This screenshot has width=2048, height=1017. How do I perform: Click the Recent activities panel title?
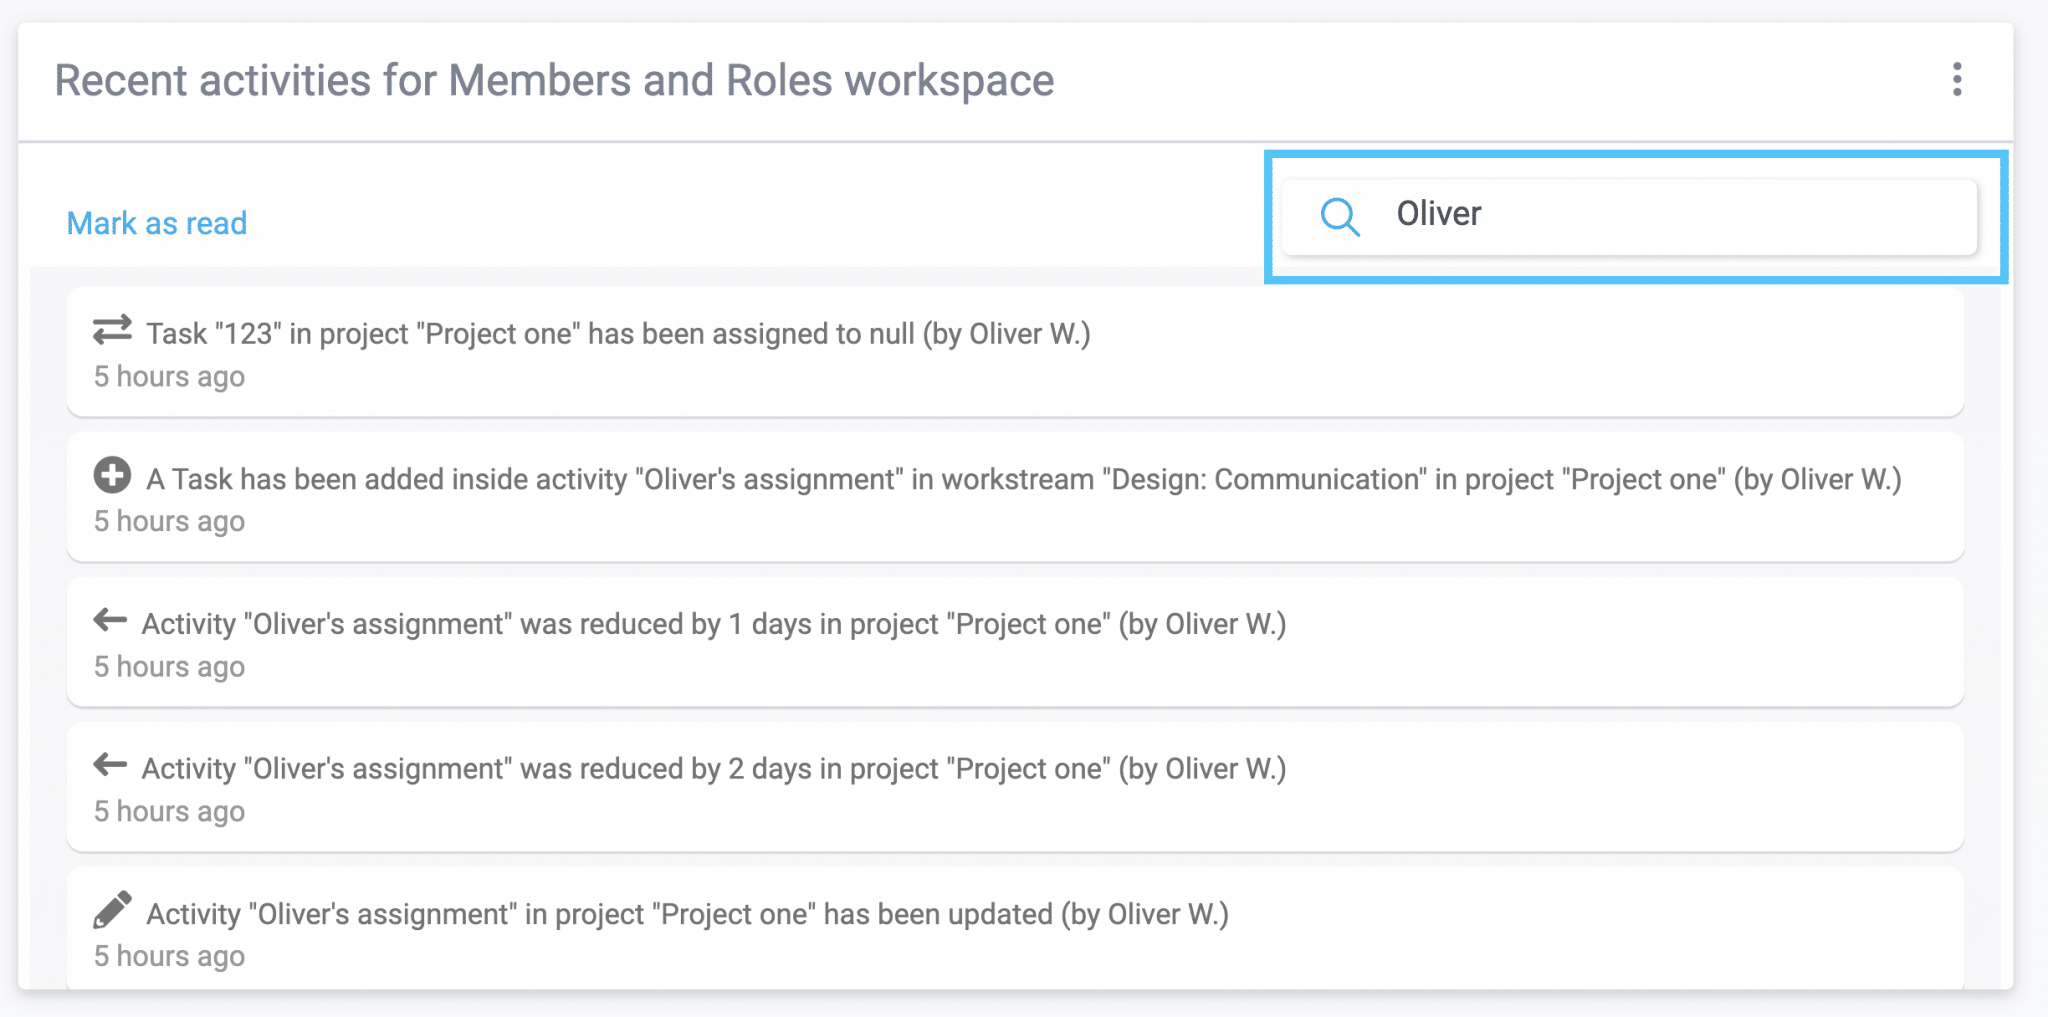(554, 81)
